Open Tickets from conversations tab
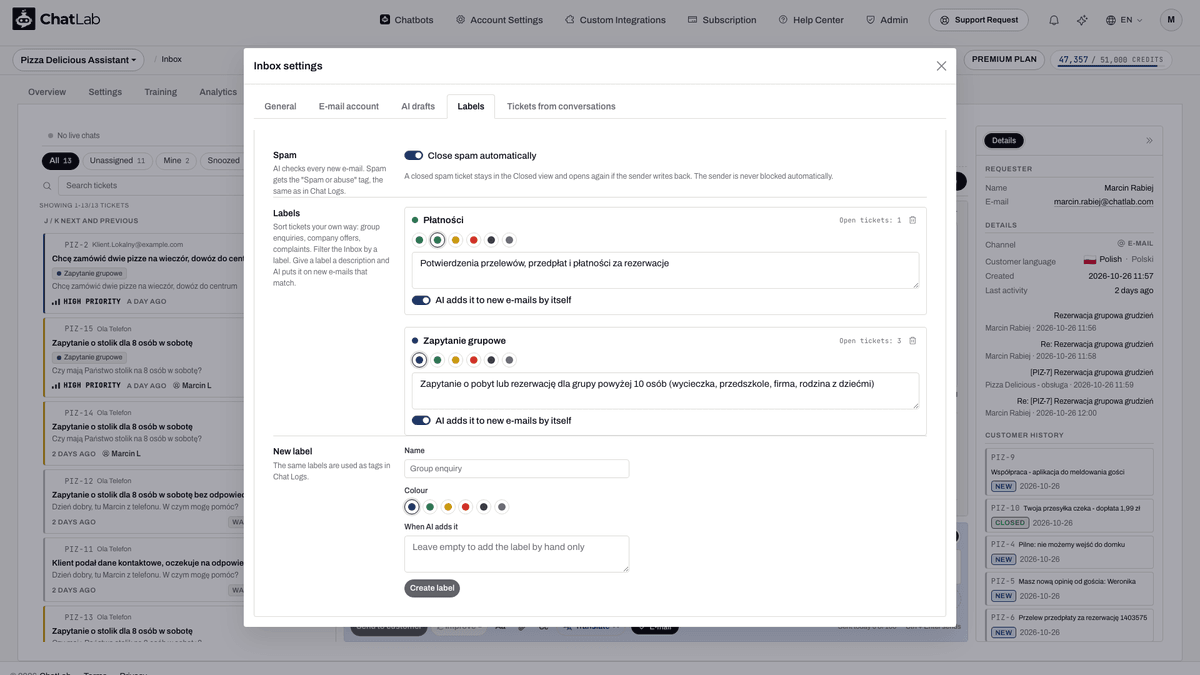The width and height of the screenshot is (1200, 675). pyautogui.click(x=561, y=106)
